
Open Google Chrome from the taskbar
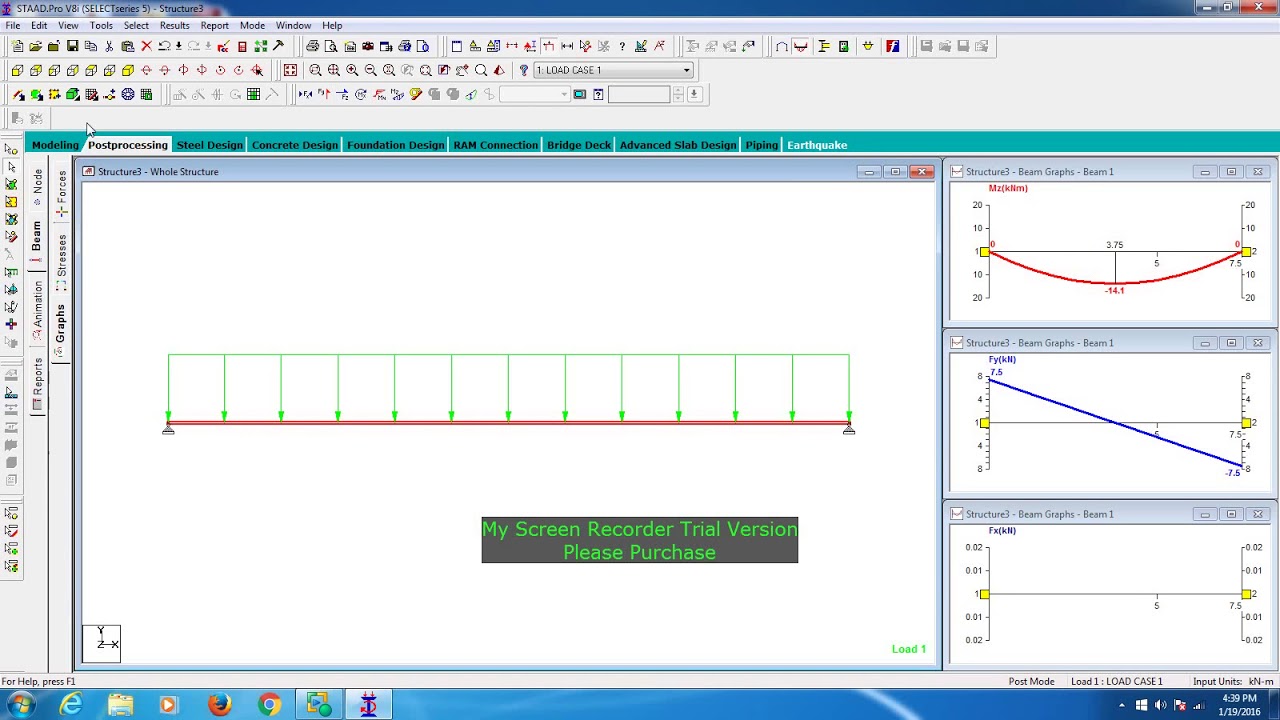pos(269,705)
